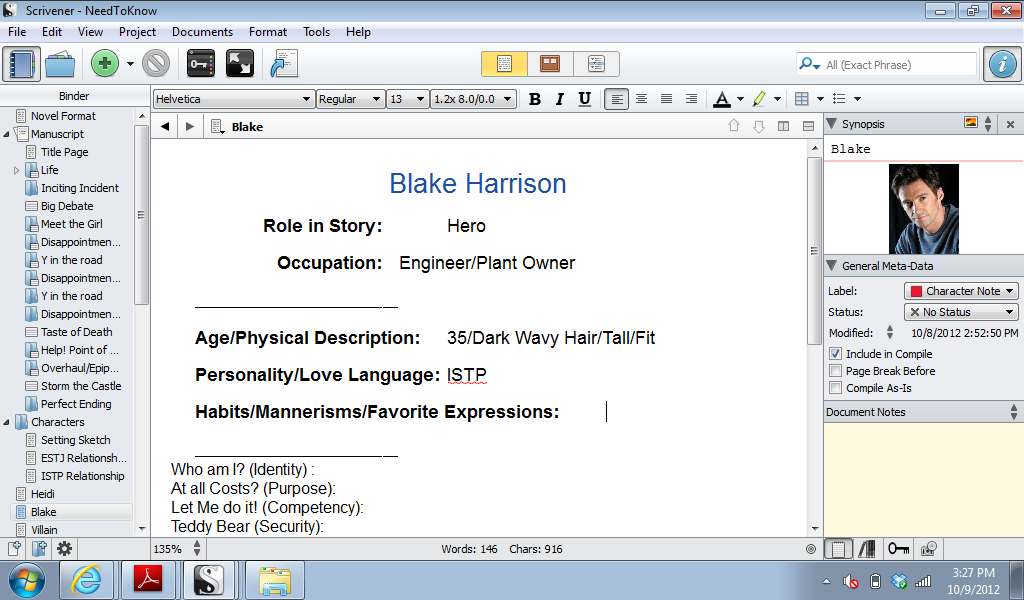Open the Format menu
This screenshot has width=1024, height=600.
[x=268, y=32]
